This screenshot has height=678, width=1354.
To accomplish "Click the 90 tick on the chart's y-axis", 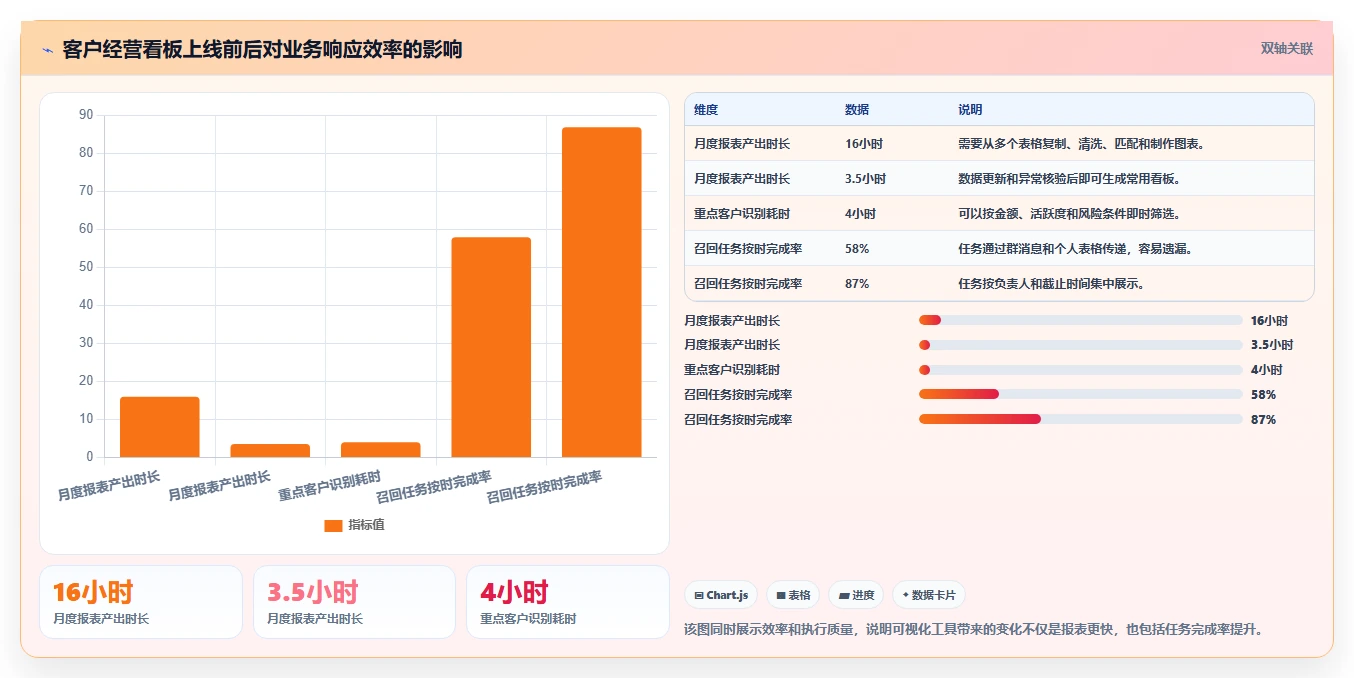I will click(86, 115).
